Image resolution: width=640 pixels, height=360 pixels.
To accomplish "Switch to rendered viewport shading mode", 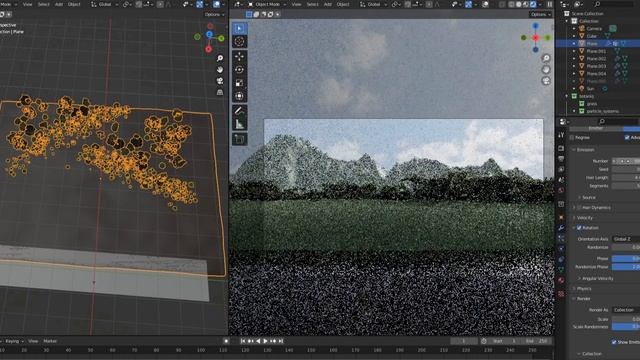I will coord(533,4).
